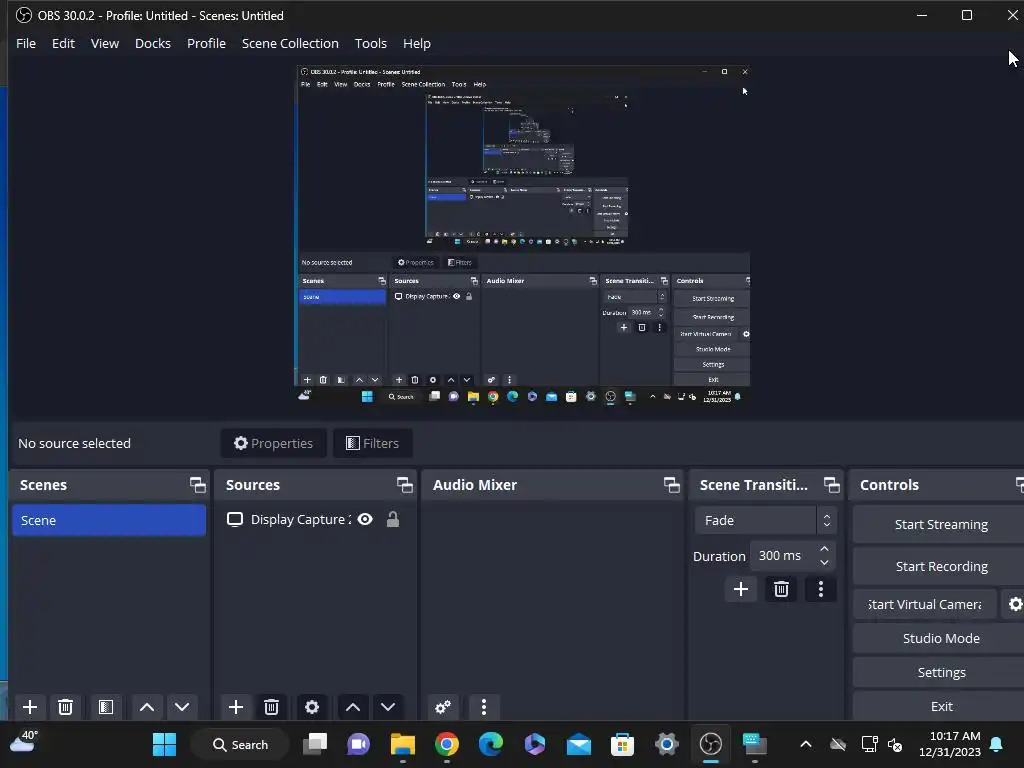This screenshot has height=768, width=1024.
Task: Enable Studio Mode
Action: pos(940,638)
